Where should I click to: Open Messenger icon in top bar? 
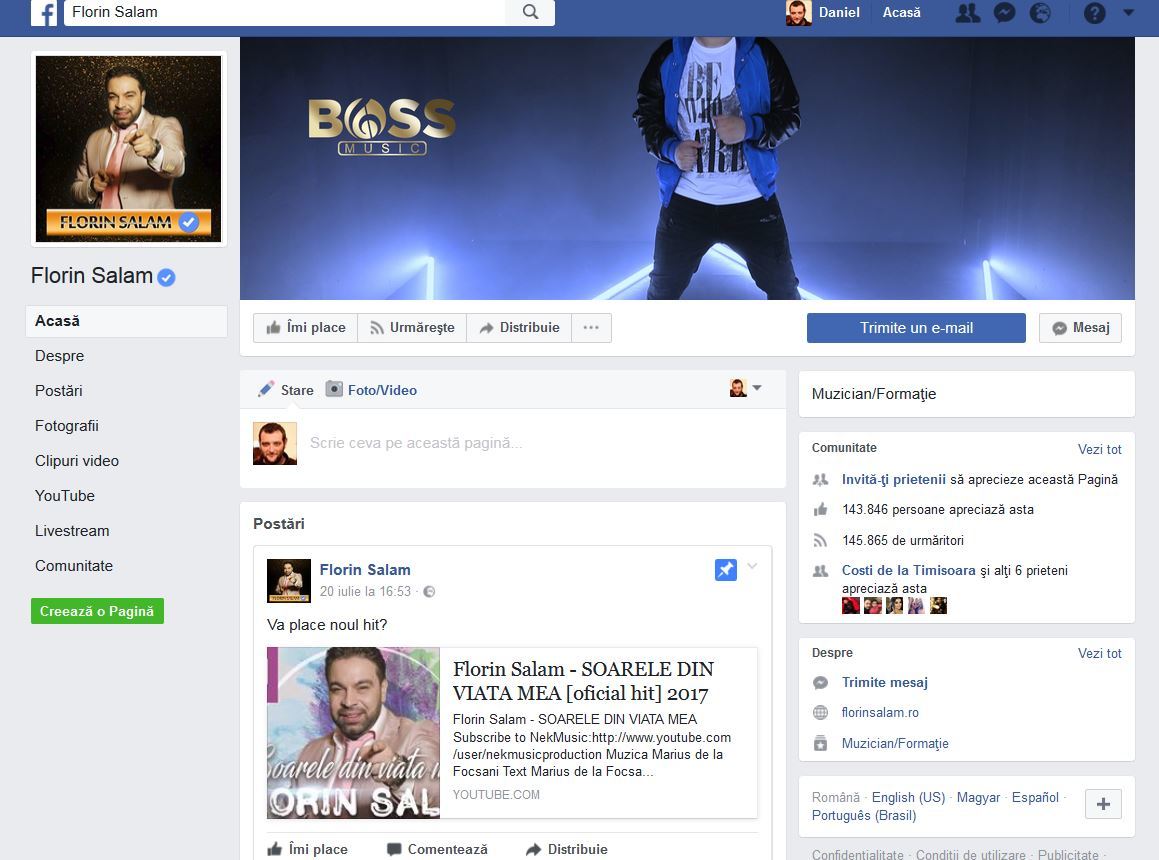[1005, 13]
